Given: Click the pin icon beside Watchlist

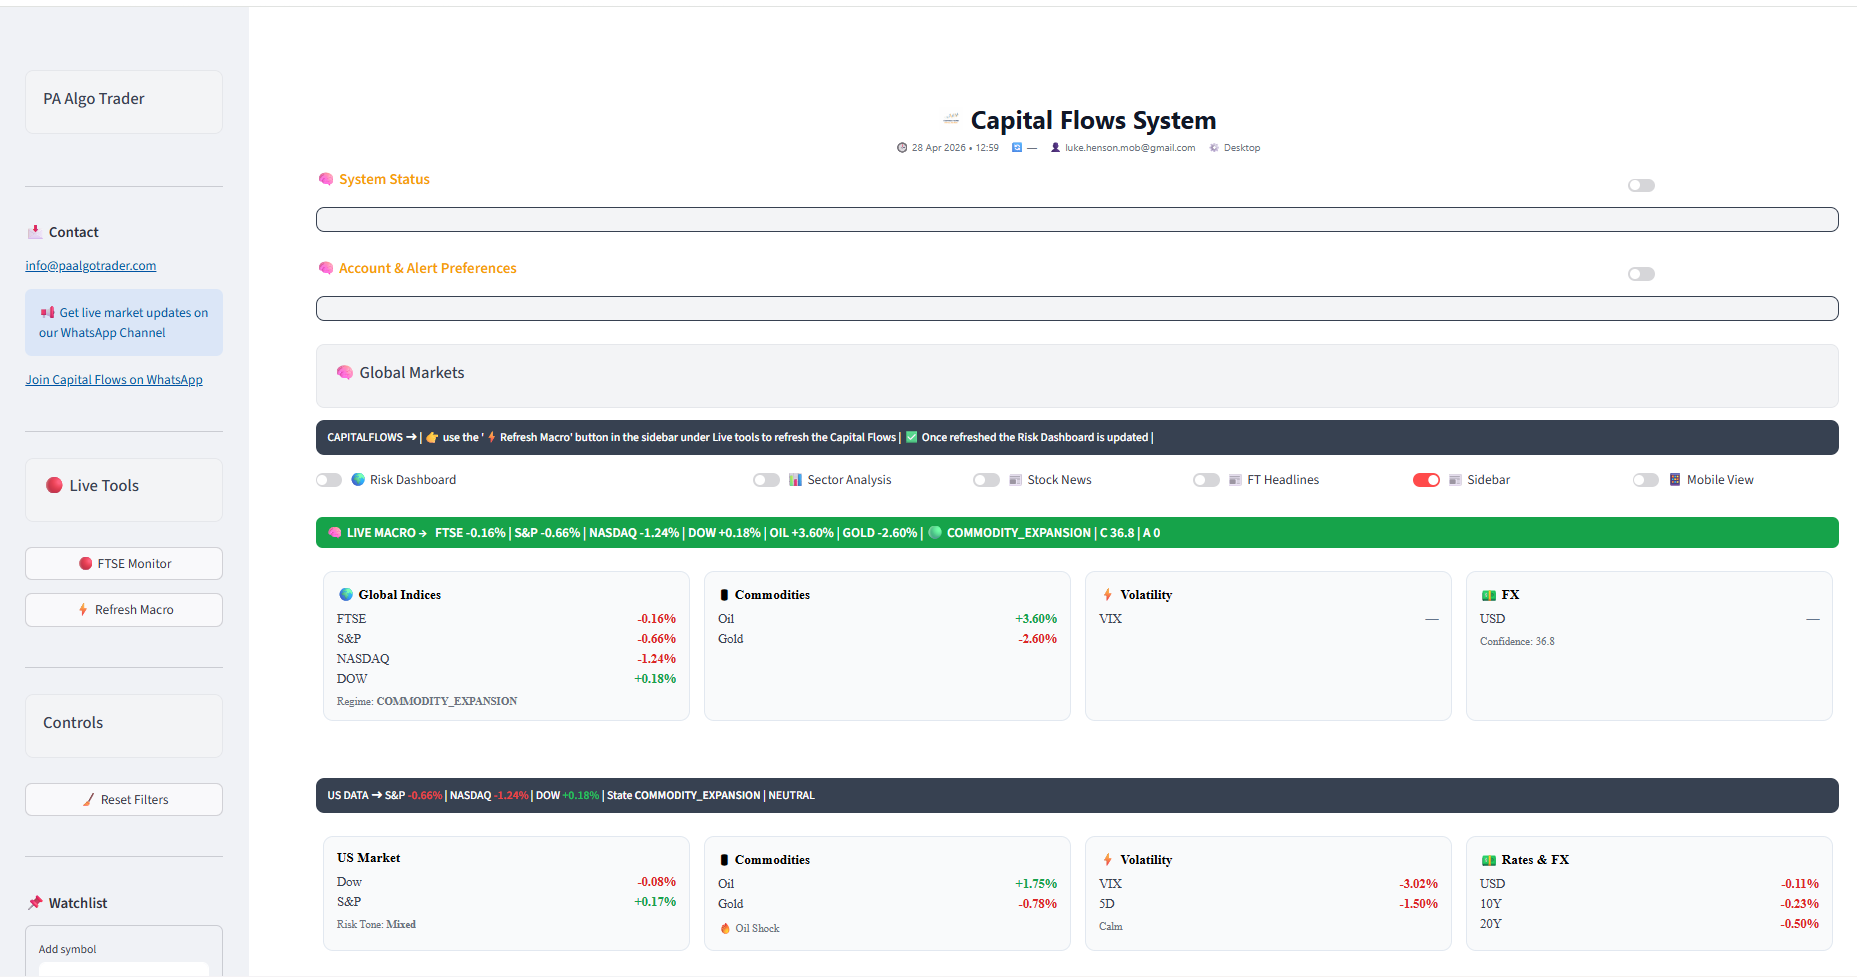Looking at the screenshot, I should (x=35, y=902).
